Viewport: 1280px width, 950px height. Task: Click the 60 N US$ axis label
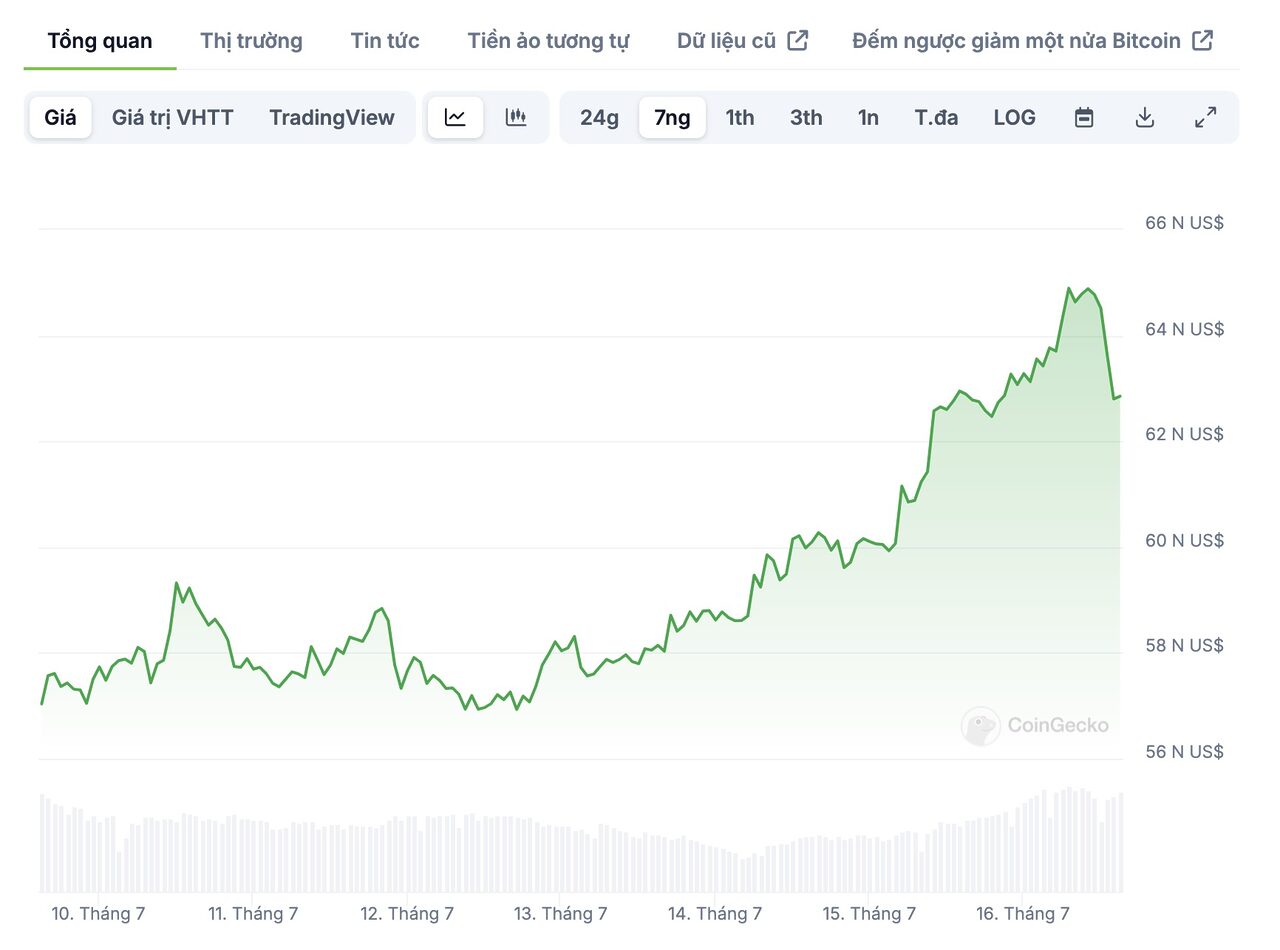(1184, 540)
